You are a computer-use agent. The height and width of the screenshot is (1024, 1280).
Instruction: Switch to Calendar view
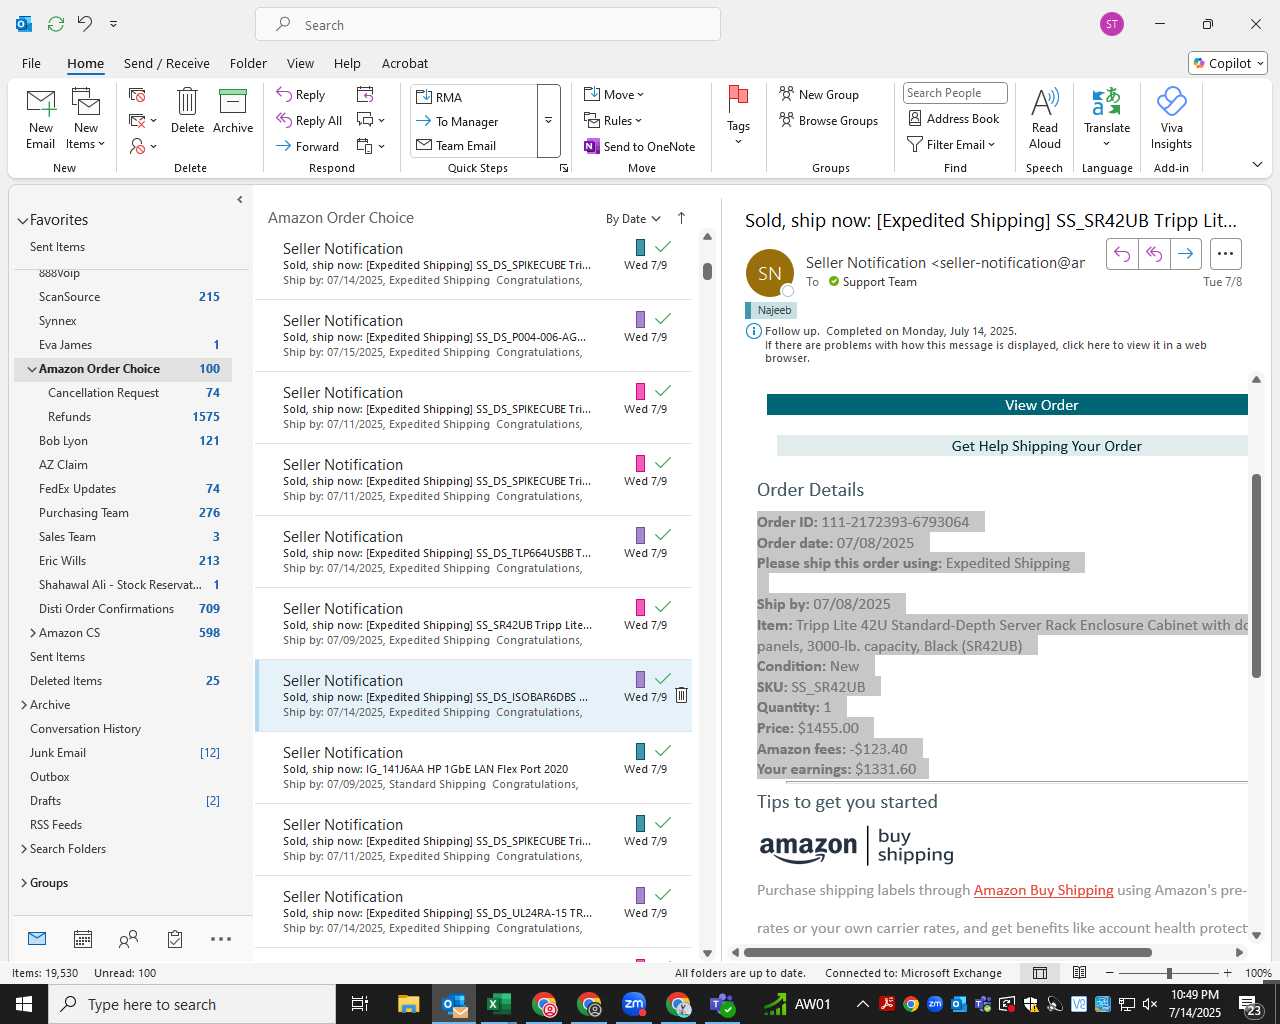click(x=83, y=939)
